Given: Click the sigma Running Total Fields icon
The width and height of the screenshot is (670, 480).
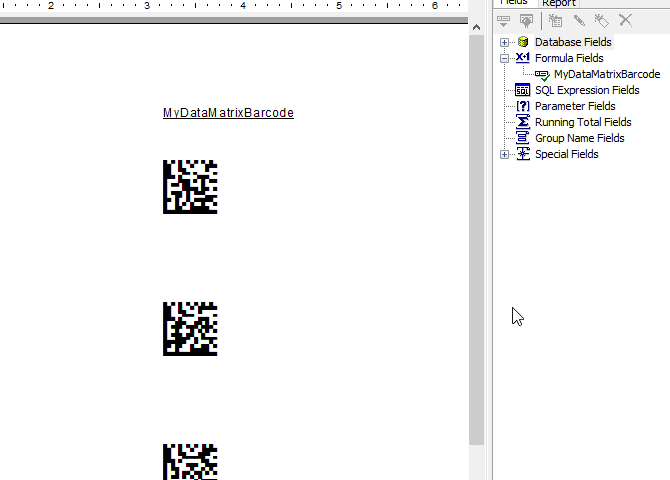Looking at the screenshot, I should tap(523, 122).
